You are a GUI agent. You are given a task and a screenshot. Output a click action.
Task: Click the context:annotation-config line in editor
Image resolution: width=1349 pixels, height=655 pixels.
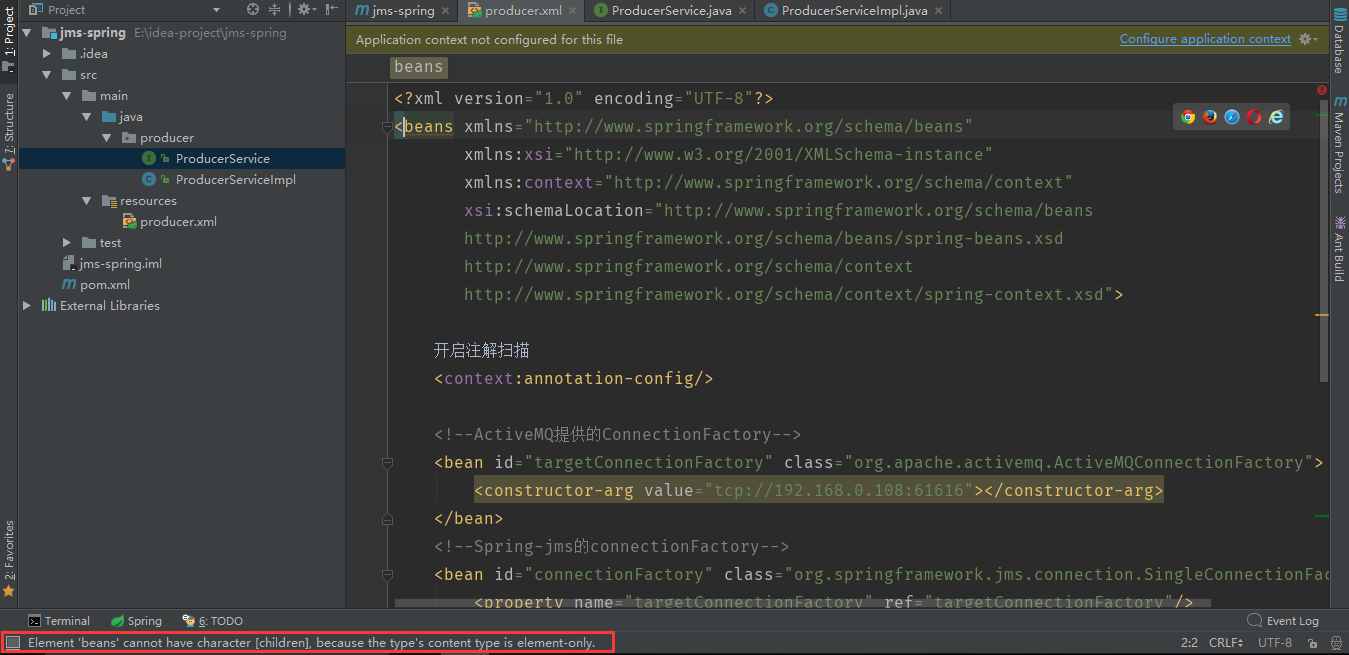point(573,379)
